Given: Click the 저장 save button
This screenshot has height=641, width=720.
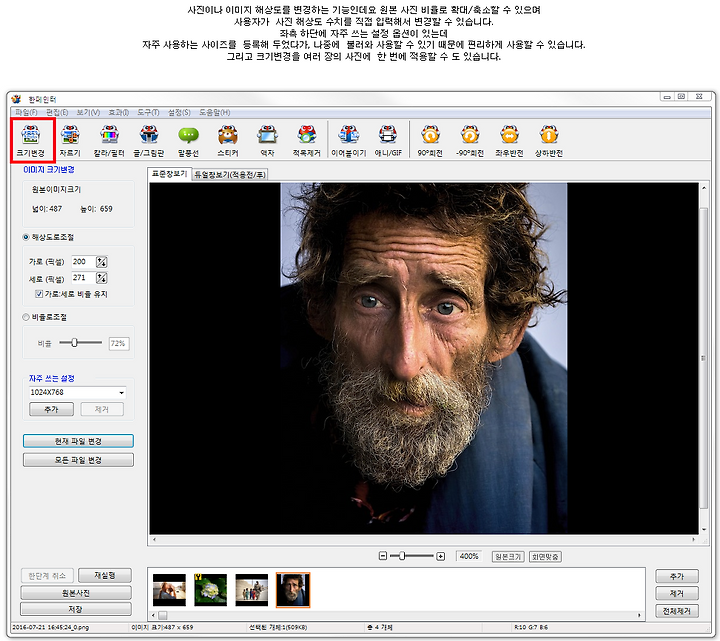Looking at the screenshot, I should point(76,609).
